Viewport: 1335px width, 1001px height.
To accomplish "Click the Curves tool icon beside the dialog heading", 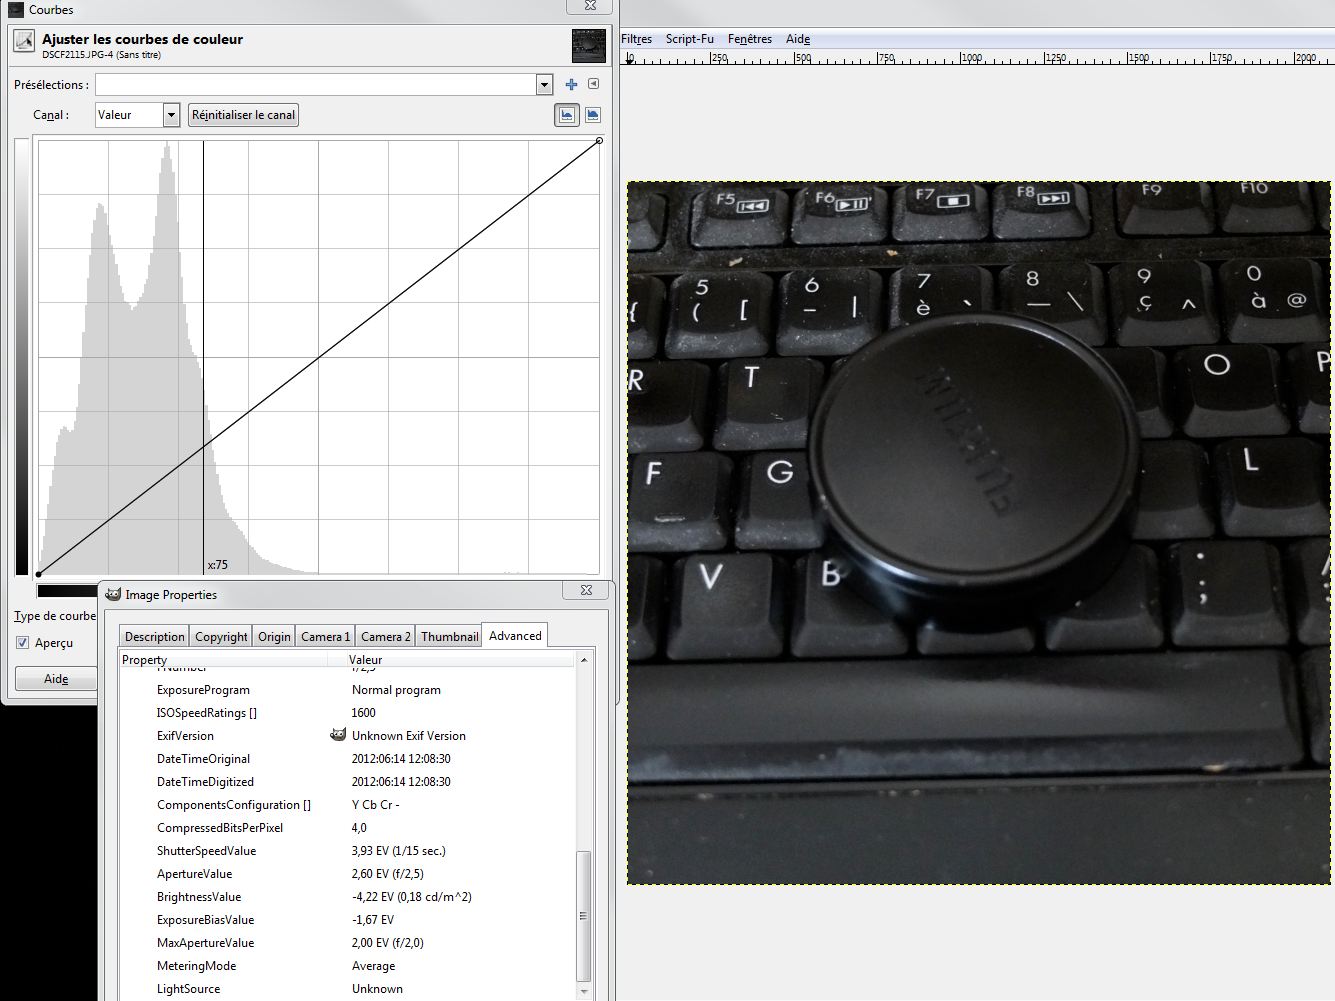I will pyautogui.click(x=24, y=42).
